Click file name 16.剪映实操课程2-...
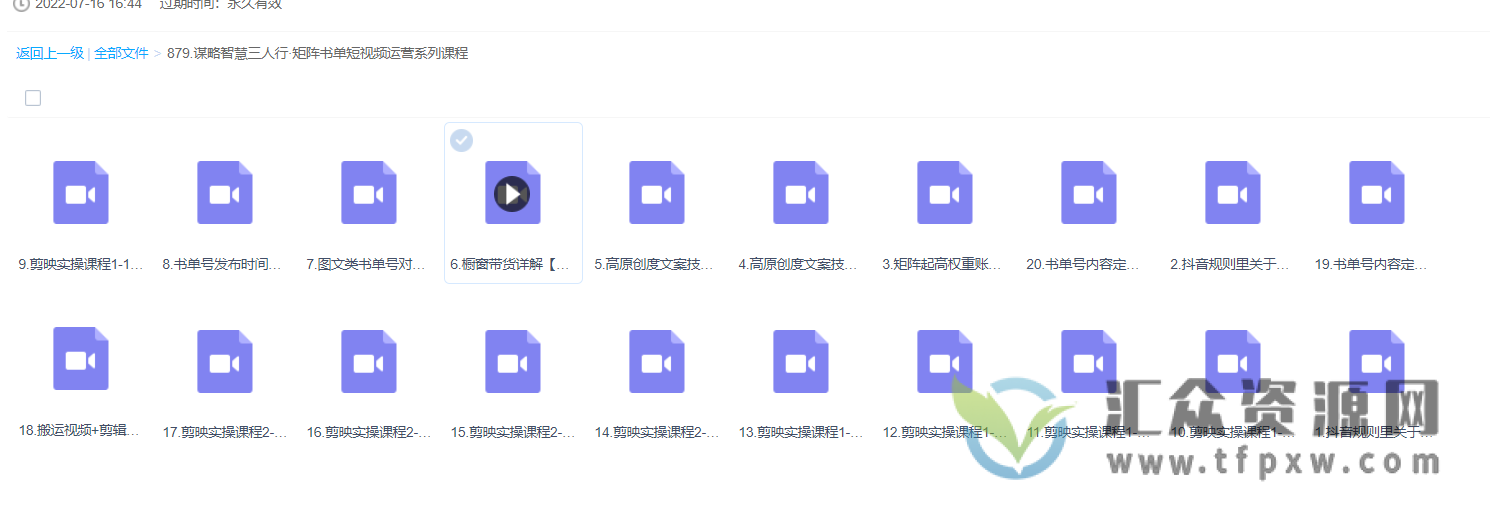The width and height of the screenshot is (1490, 528). point(369,433)
